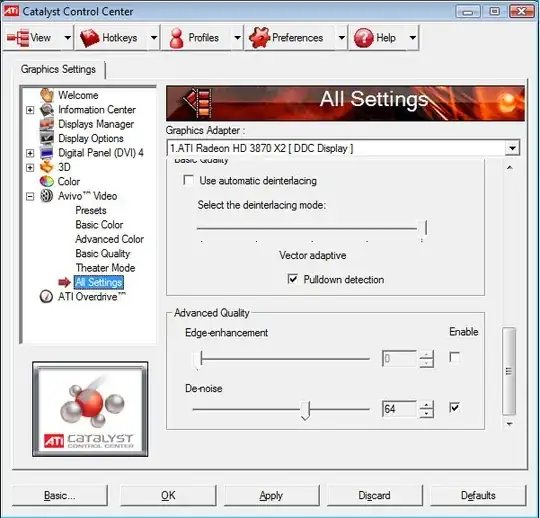Expand the 3D tree node
This screenshot has height=518, width=540.
[30, 167]
